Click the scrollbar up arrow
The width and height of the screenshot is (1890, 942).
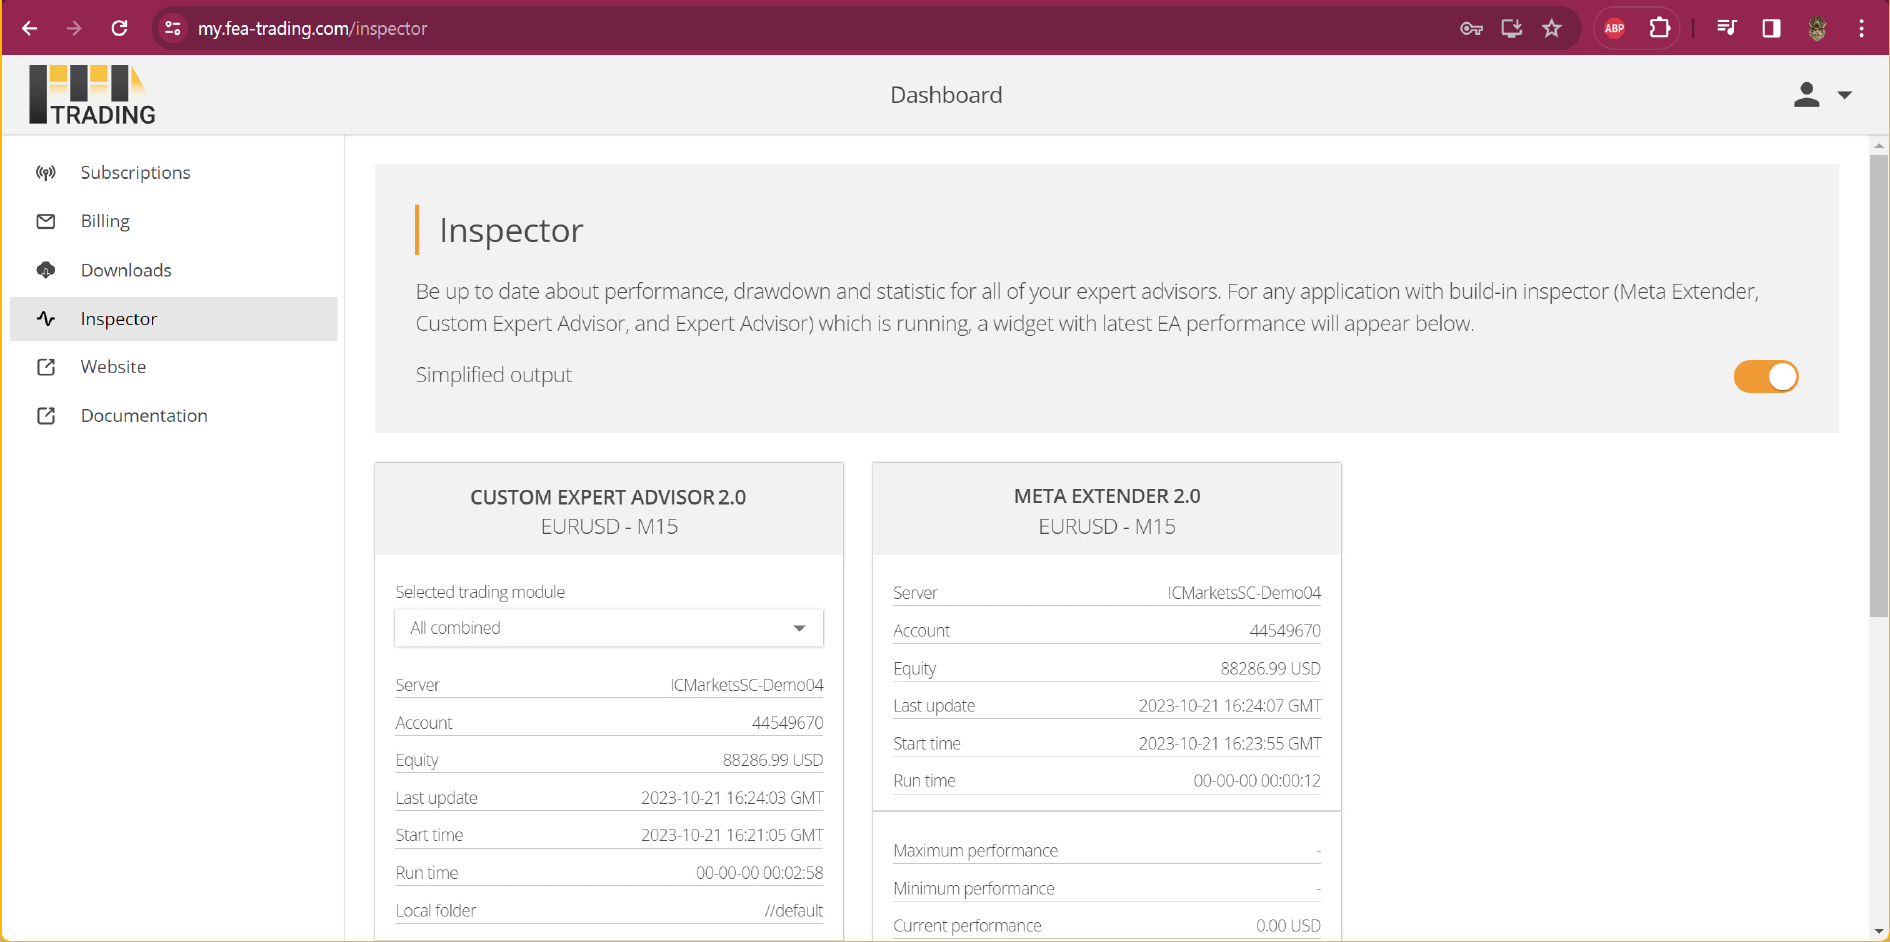[x=1879, y=145]
